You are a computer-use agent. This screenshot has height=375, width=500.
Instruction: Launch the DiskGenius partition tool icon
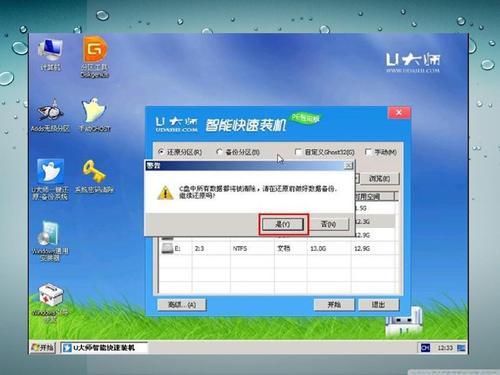(95, 57)
